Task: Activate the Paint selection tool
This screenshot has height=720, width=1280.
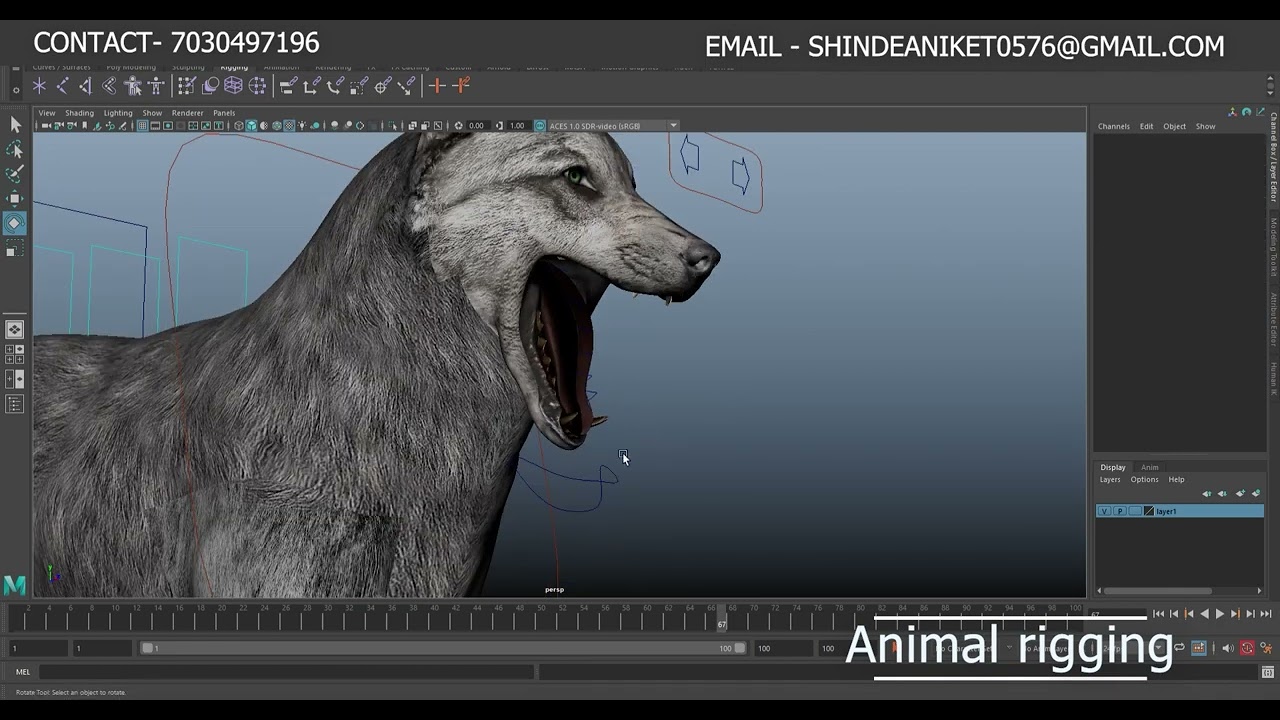Action: [x=15, y=174]
